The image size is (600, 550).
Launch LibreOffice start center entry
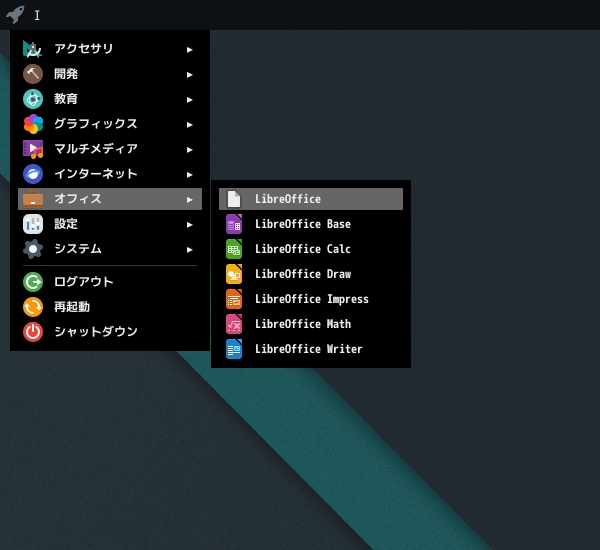[x=311, y=199]
